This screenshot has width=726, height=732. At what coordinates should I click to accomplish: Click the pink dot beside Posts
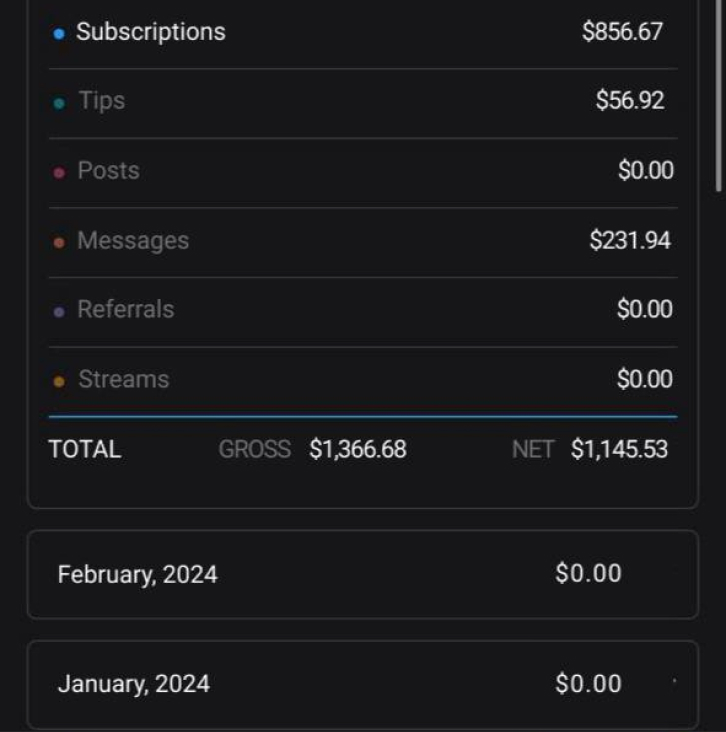click(58, 172)
